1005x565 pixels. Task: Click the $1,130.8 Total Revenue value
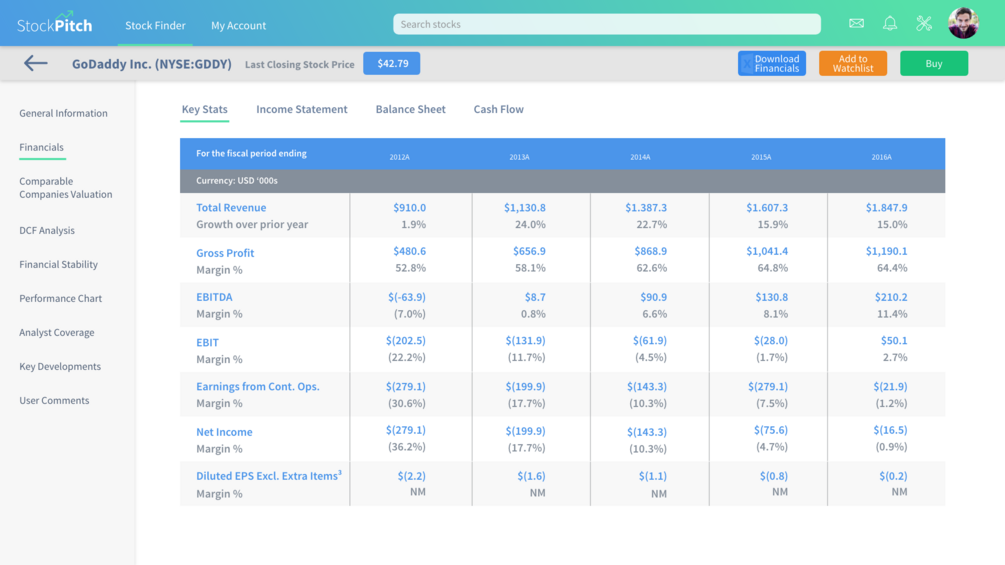524,208
